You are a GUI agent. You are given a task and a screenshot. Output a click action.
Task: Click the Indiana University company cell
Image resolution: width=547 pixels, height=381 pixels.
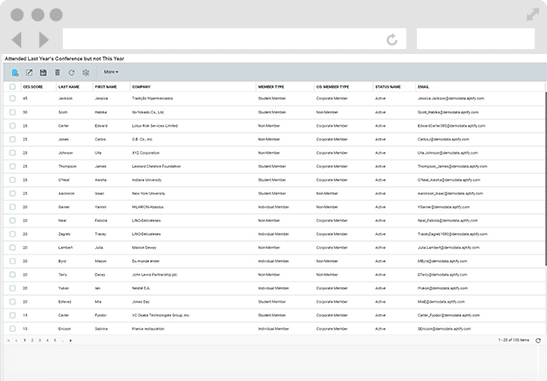(147, 180)
